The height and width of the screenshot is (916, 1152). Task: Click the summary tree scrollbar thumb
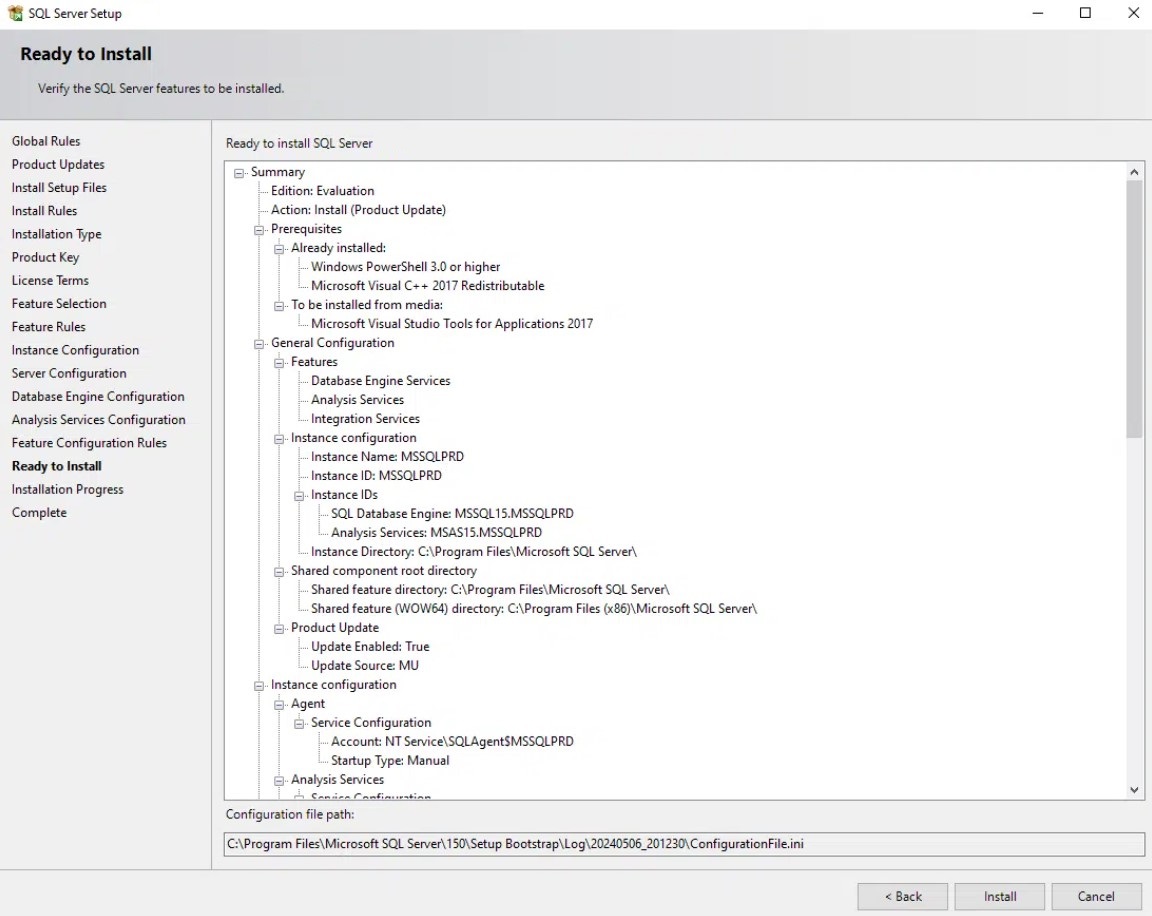click(x=1134, y=309)
